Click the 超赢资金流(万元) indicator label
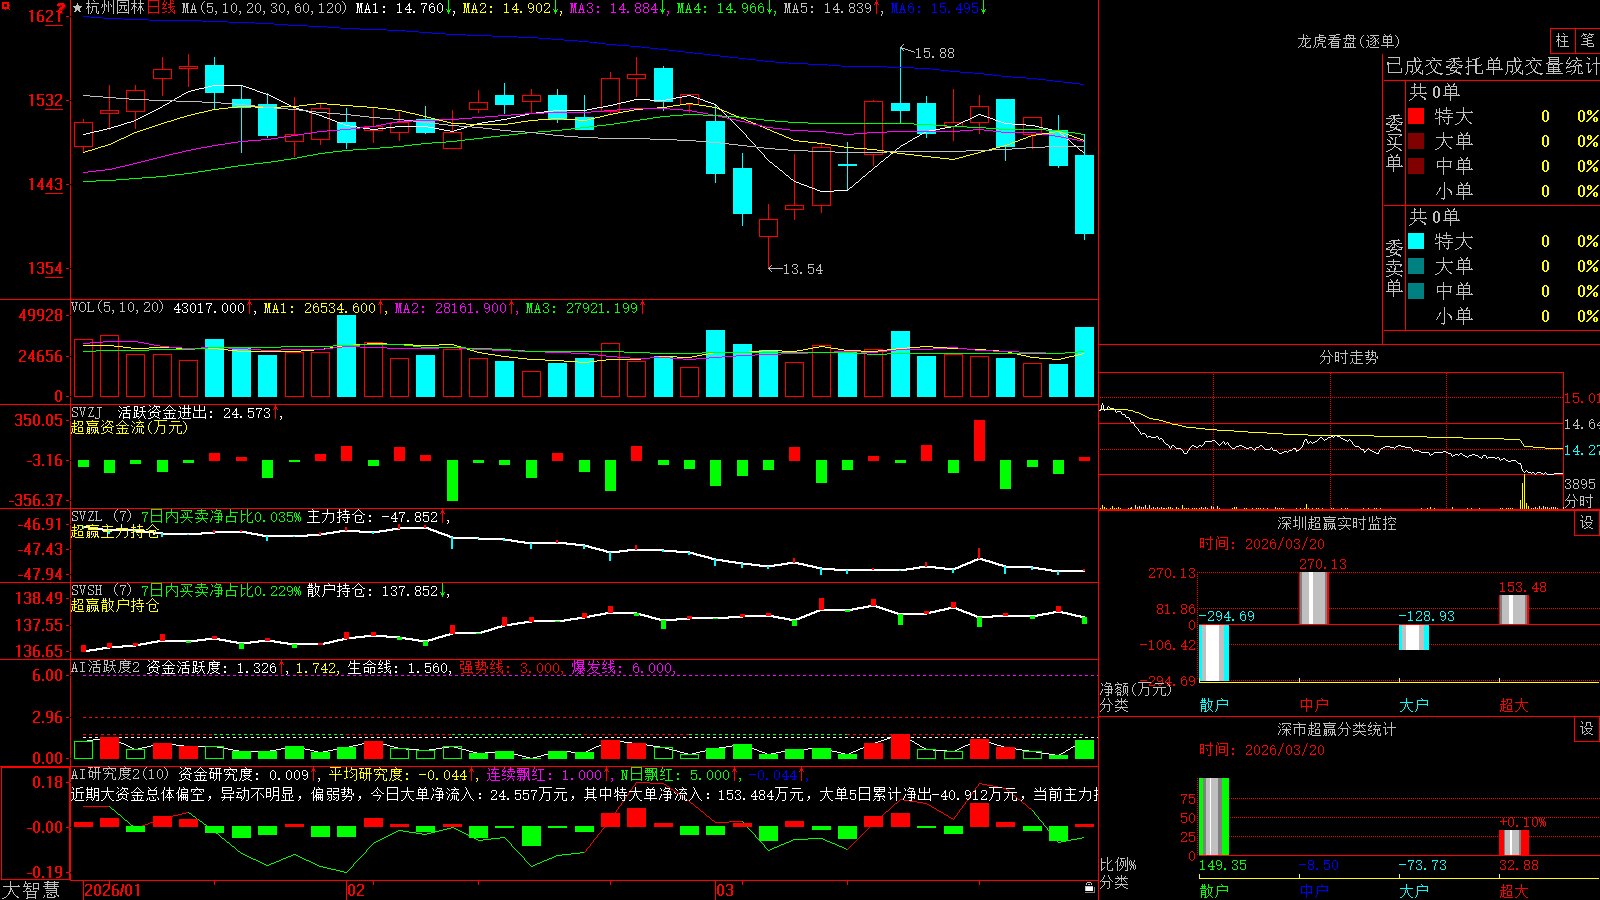 click(x=129, y=427)
